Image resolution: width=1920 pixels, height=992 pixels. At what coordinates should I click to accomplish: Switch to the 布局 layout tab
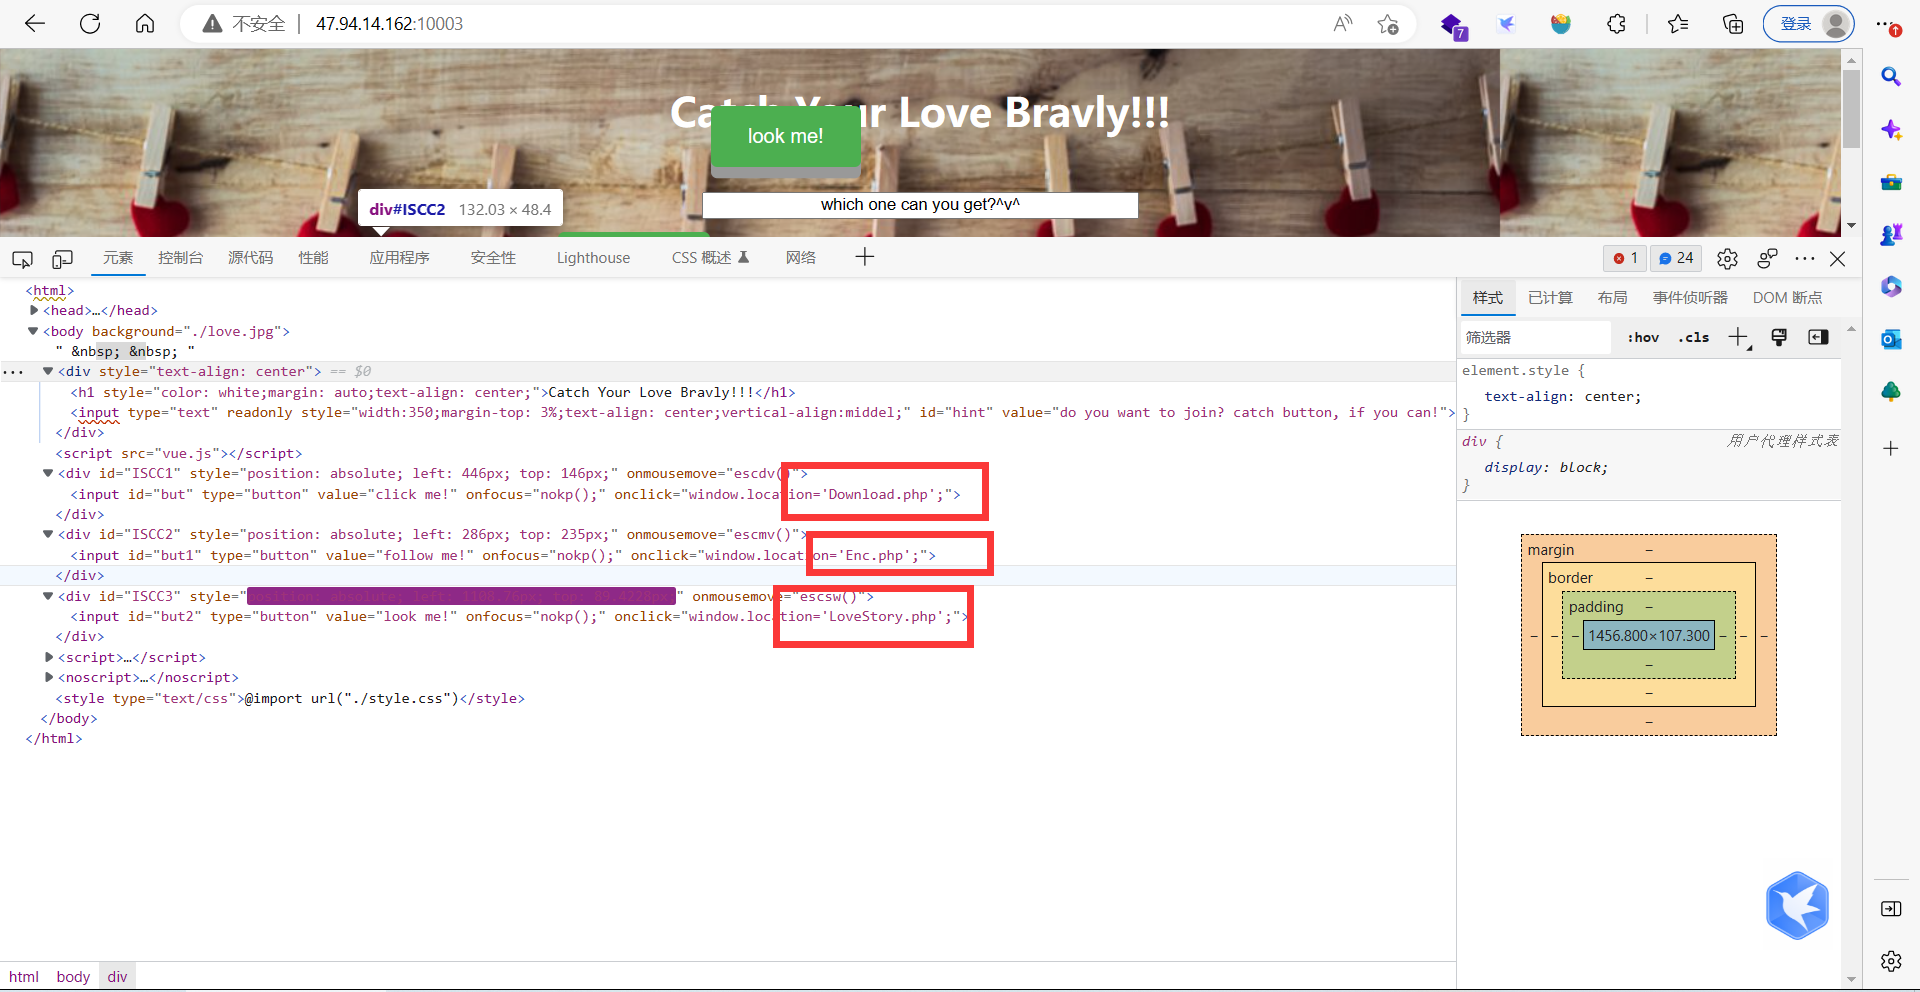1612,298
